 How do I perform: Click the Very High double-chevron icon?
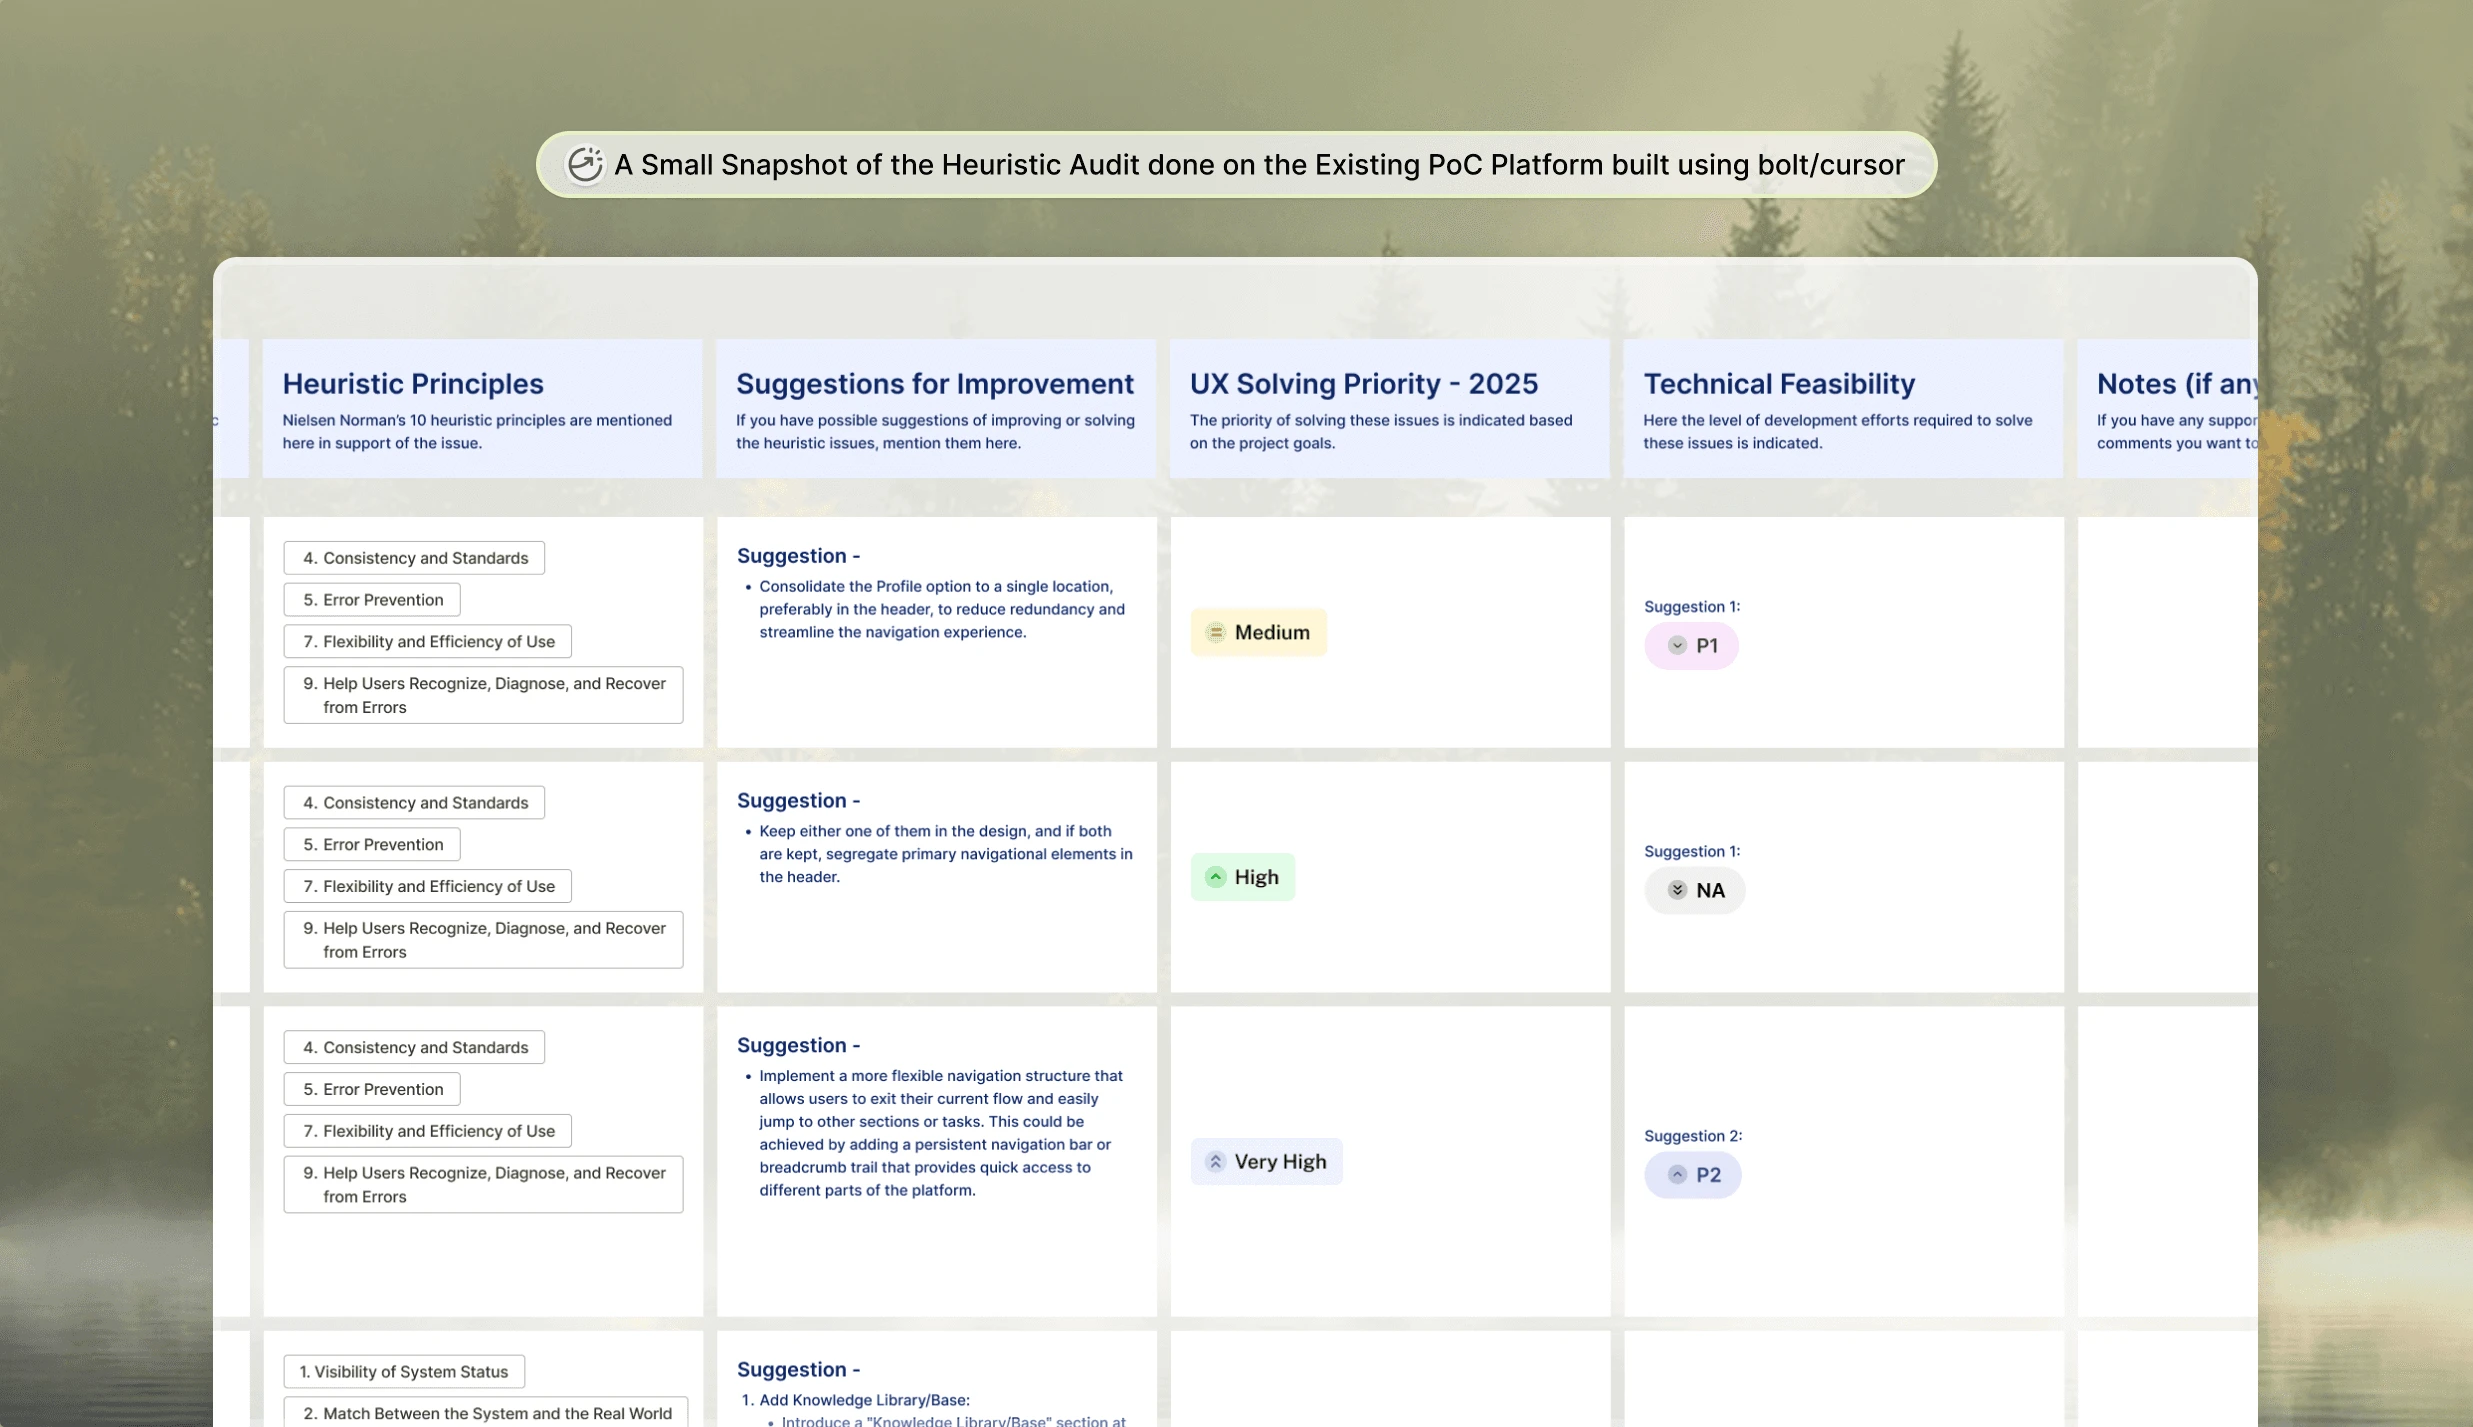[x=1215, y=1162]
